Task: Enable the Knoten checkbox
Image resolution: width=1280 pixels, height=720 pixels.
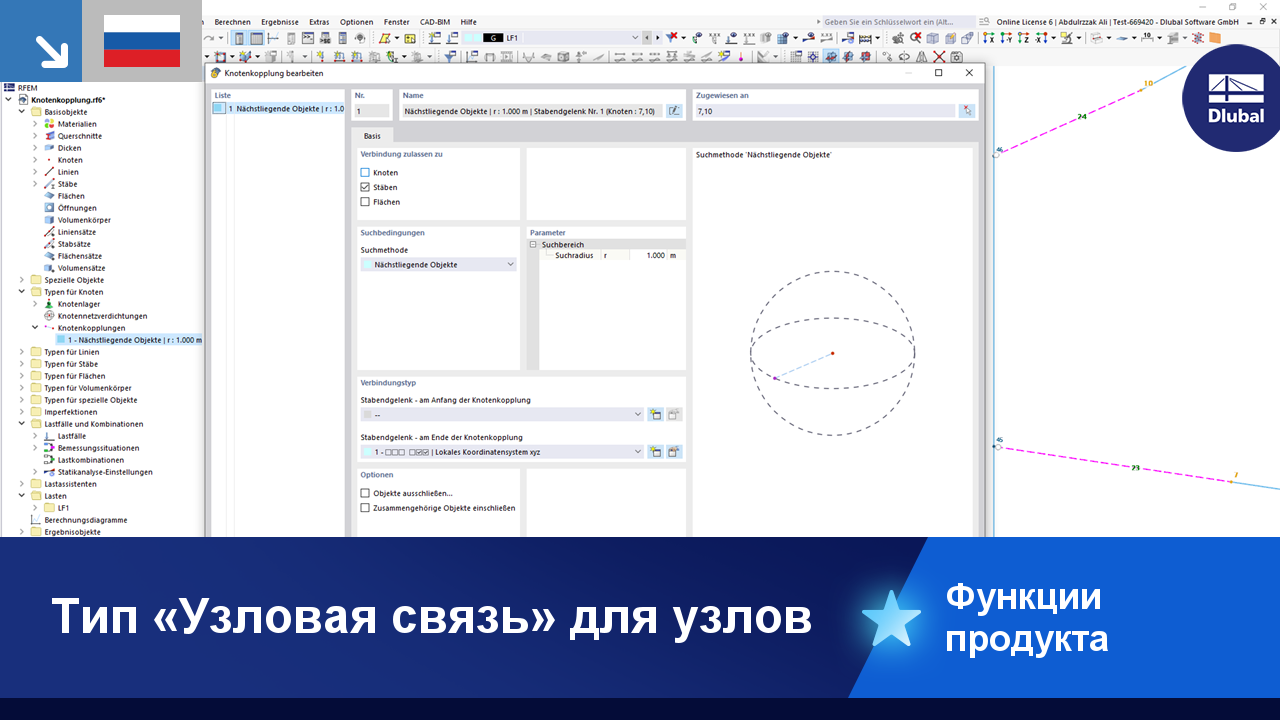Action: click(x=365, y=173)
